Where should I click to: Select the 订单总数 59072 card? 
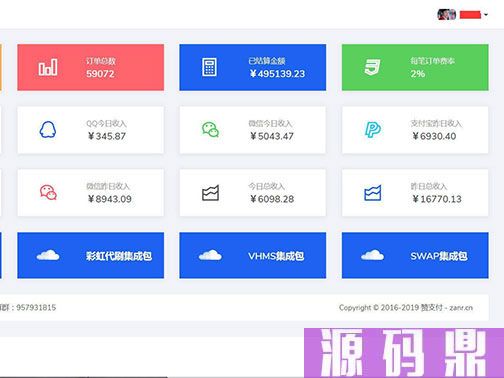pyautogui.click(x=91, y=67)
